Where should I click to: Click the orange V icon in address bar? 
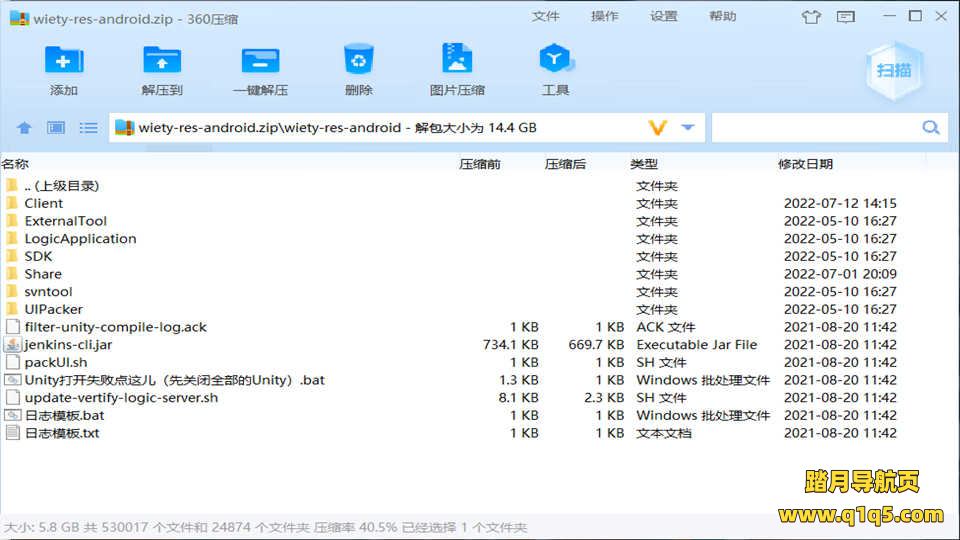[x=657, y=128]
